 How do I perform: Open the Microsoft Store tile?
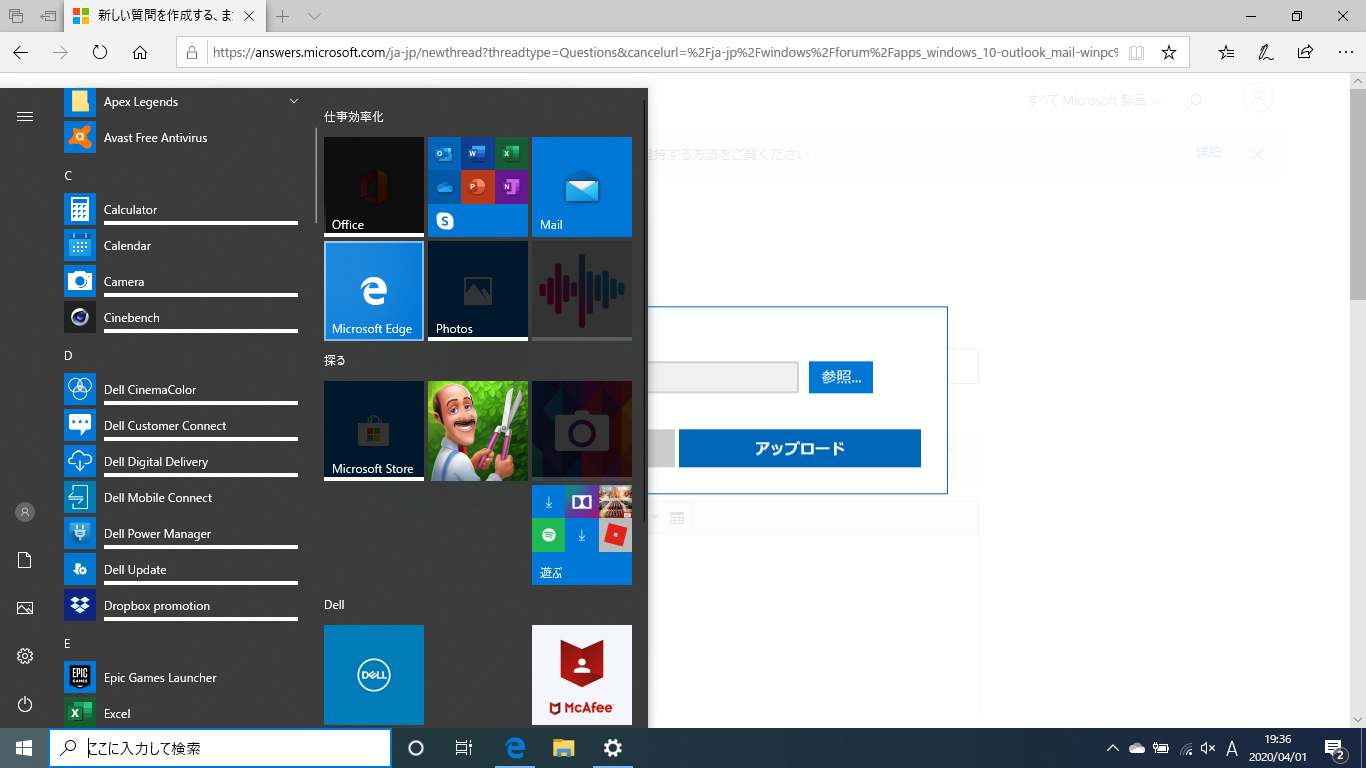pyautogui.click(x=374, y=431)
